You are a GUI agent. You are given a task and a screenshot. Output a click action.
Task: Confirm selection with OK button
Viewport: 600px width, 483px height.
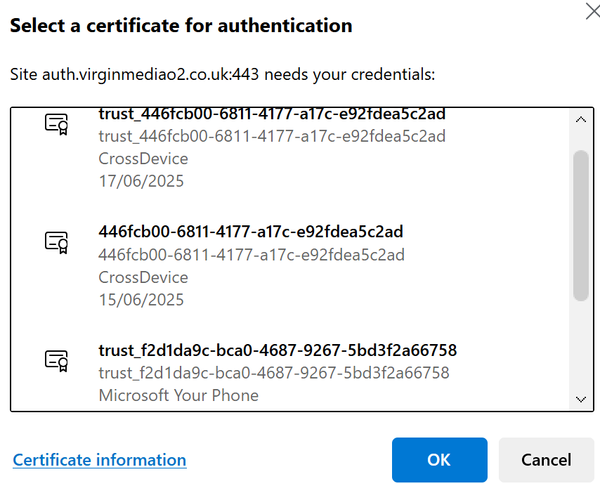[439, 460]
